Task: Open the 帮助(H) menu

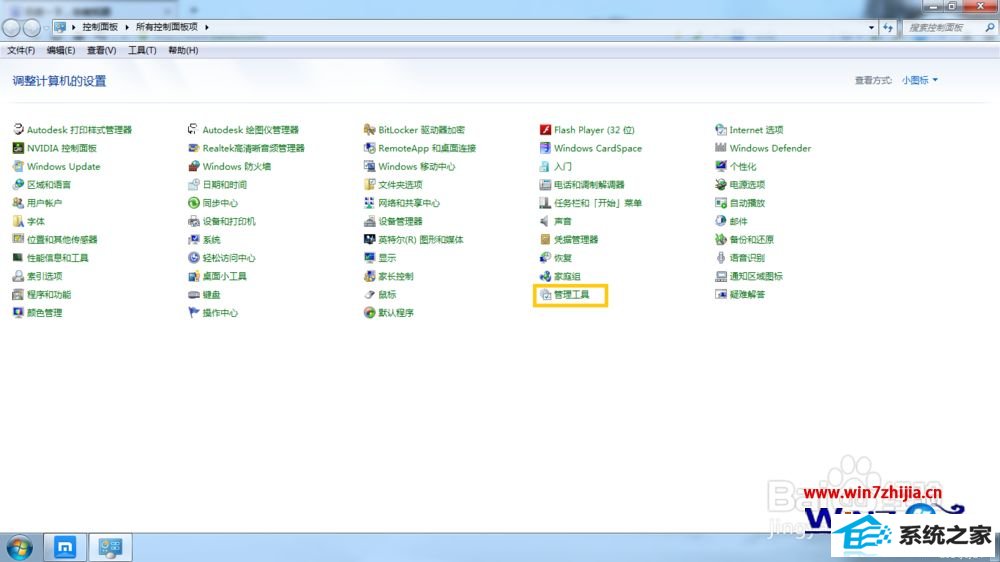Action: pyautogui.click(x=183, y=50)
